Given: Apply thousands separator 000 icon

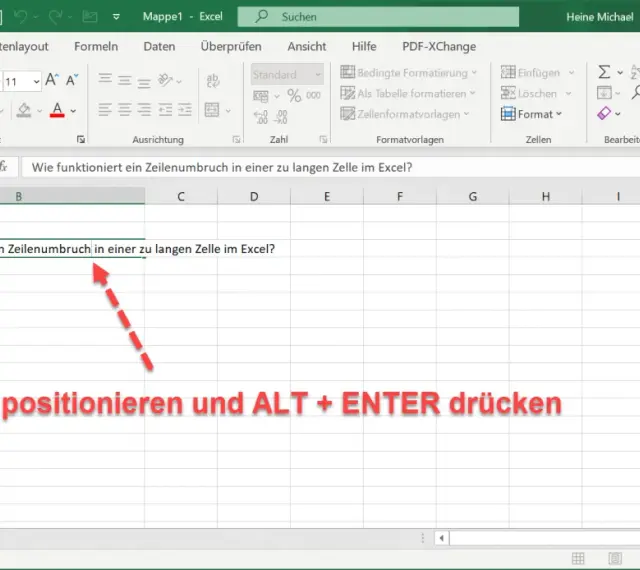Looking at the screenshot, I should click(x=313, y=96).
